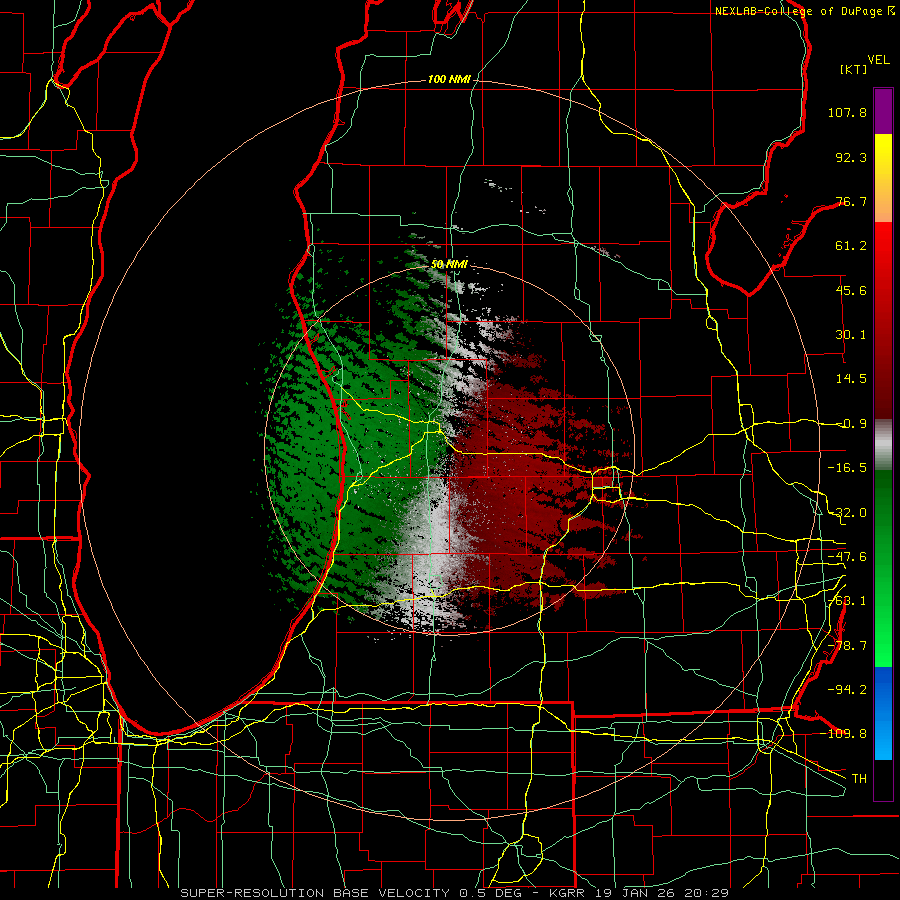
Task: Select the 61.2 velocity scale value
Action: tap(851, 246)
